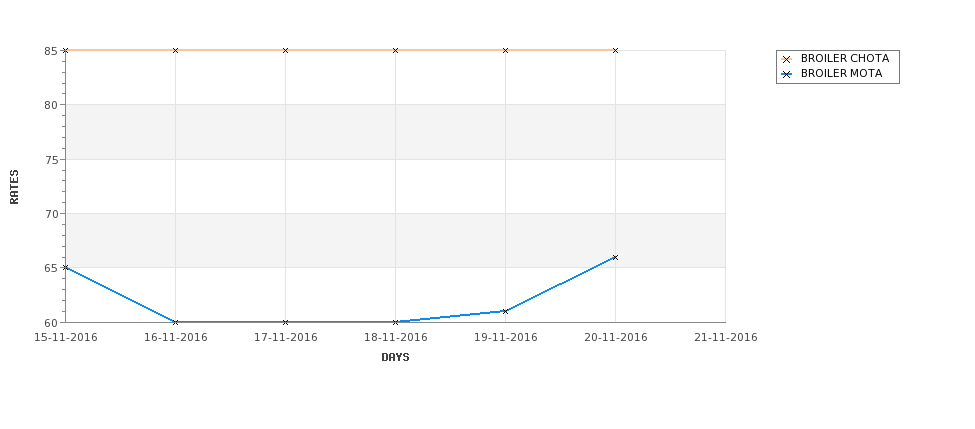Viewport: 975px width, 429px height.
Task: Click the 85 value on rates axis
Action: (x=51, y=51)
